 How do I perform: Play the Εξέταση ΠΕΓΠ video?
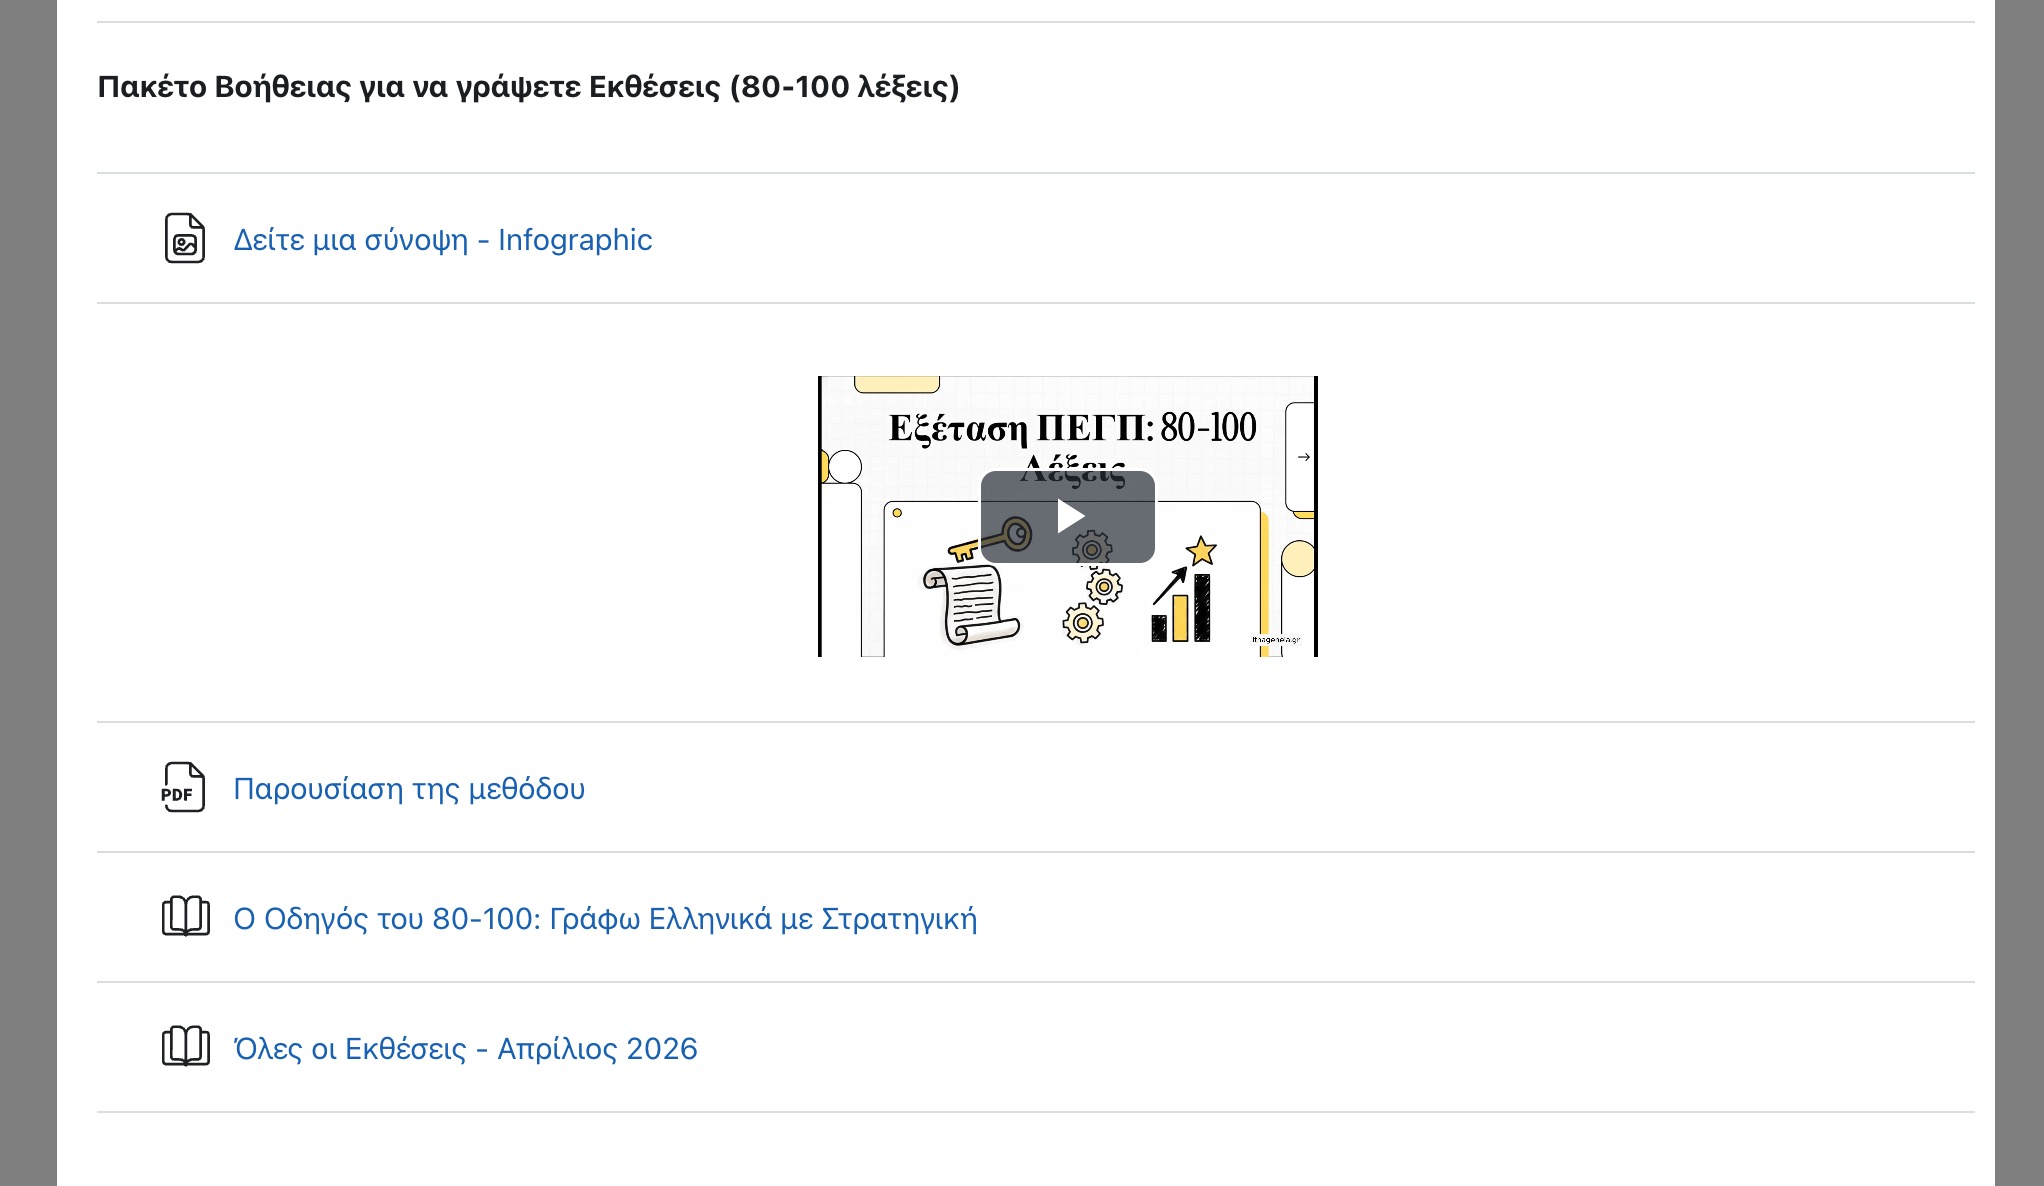tap(1068, 516)
